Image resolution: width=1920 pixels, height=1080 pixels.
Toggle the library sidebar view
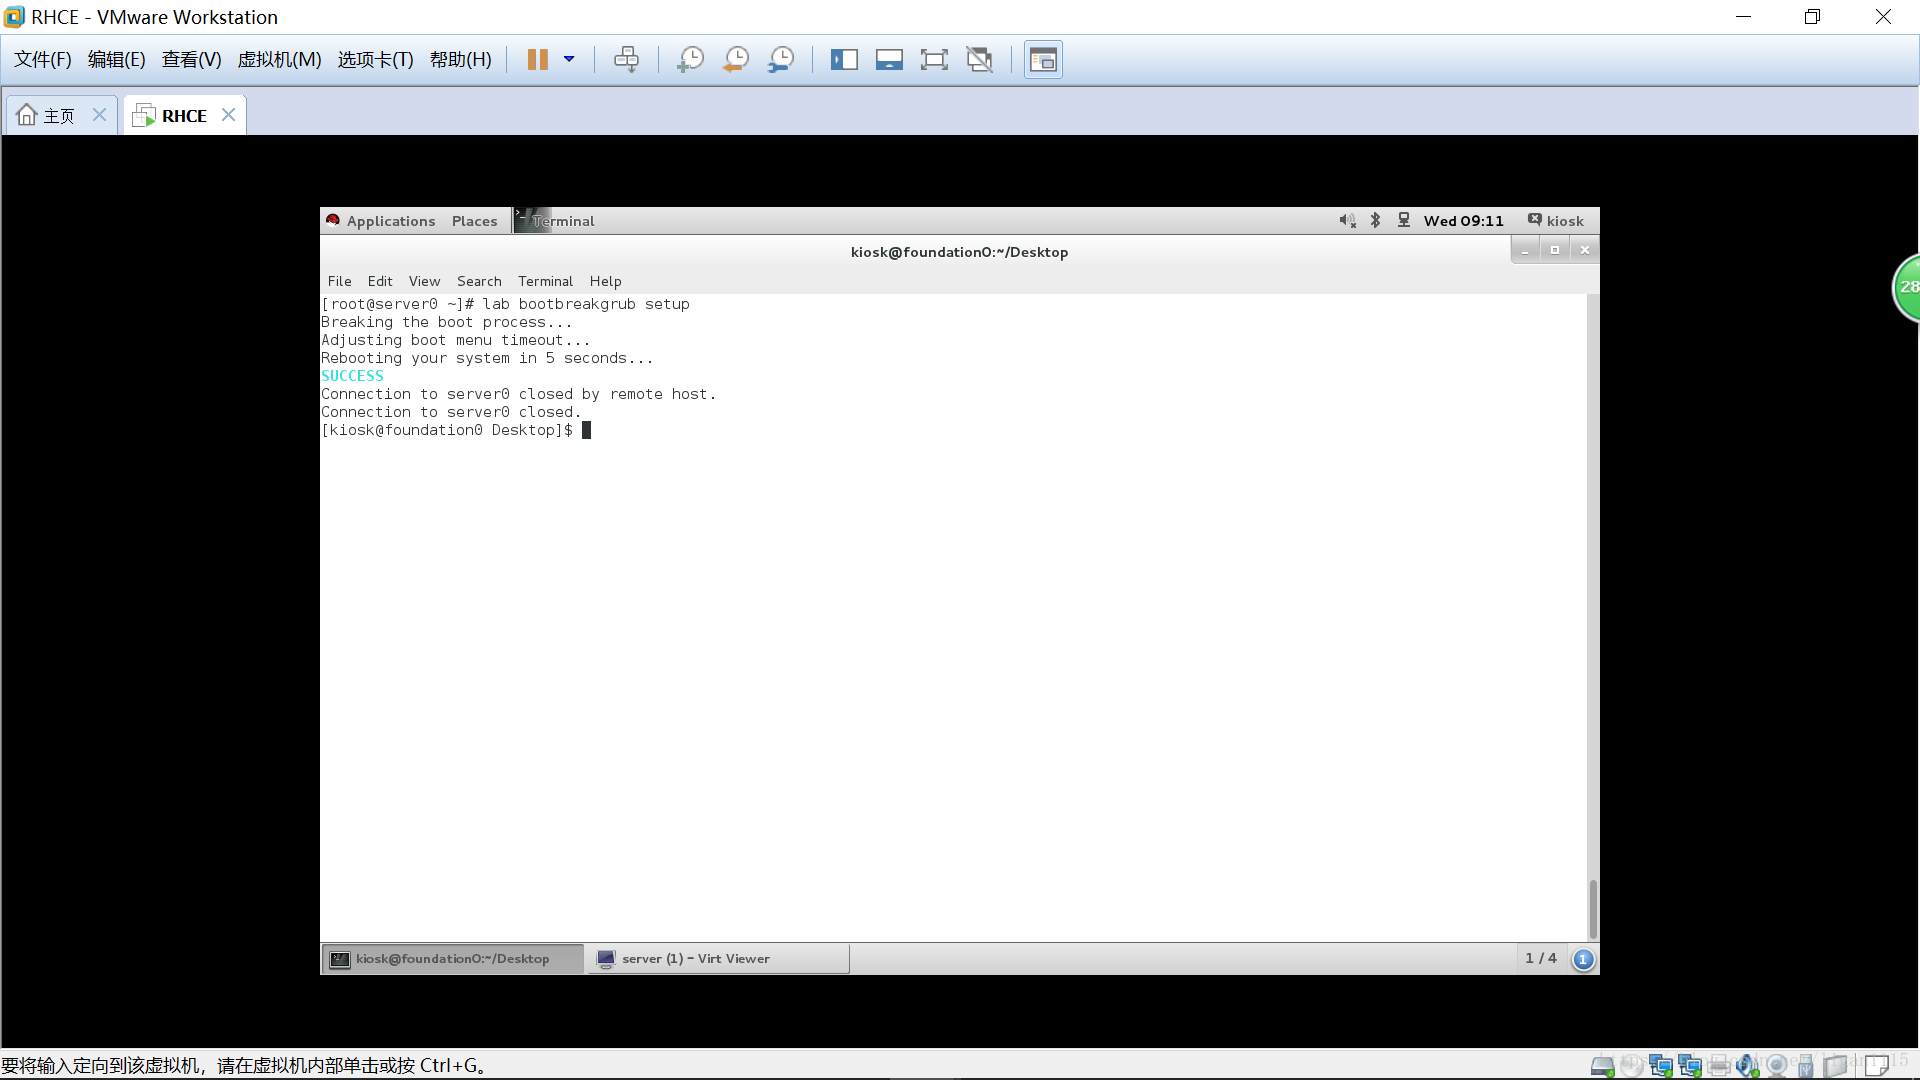click(844, 60)
